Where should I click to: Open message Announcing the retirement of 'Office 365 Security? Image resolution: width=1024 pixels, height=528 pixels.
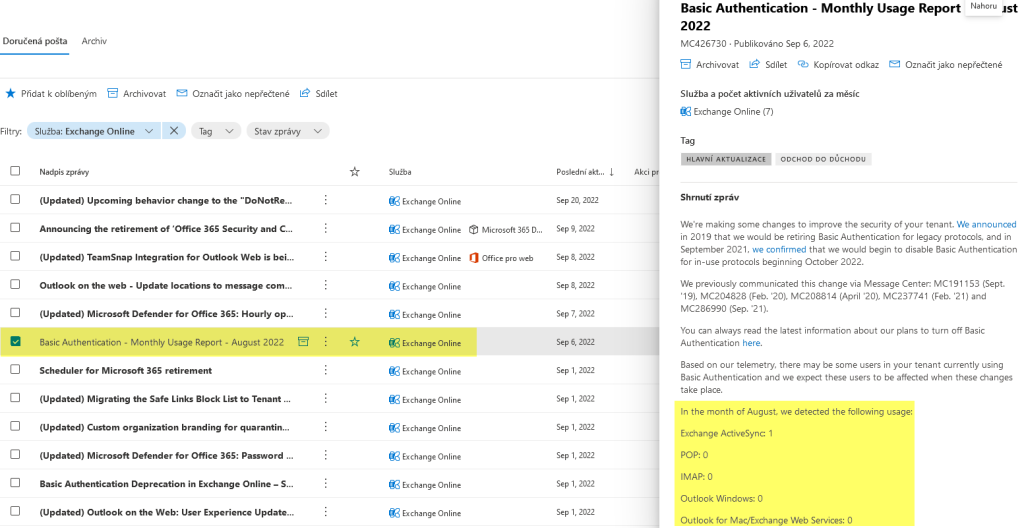[x=166, y=229]
